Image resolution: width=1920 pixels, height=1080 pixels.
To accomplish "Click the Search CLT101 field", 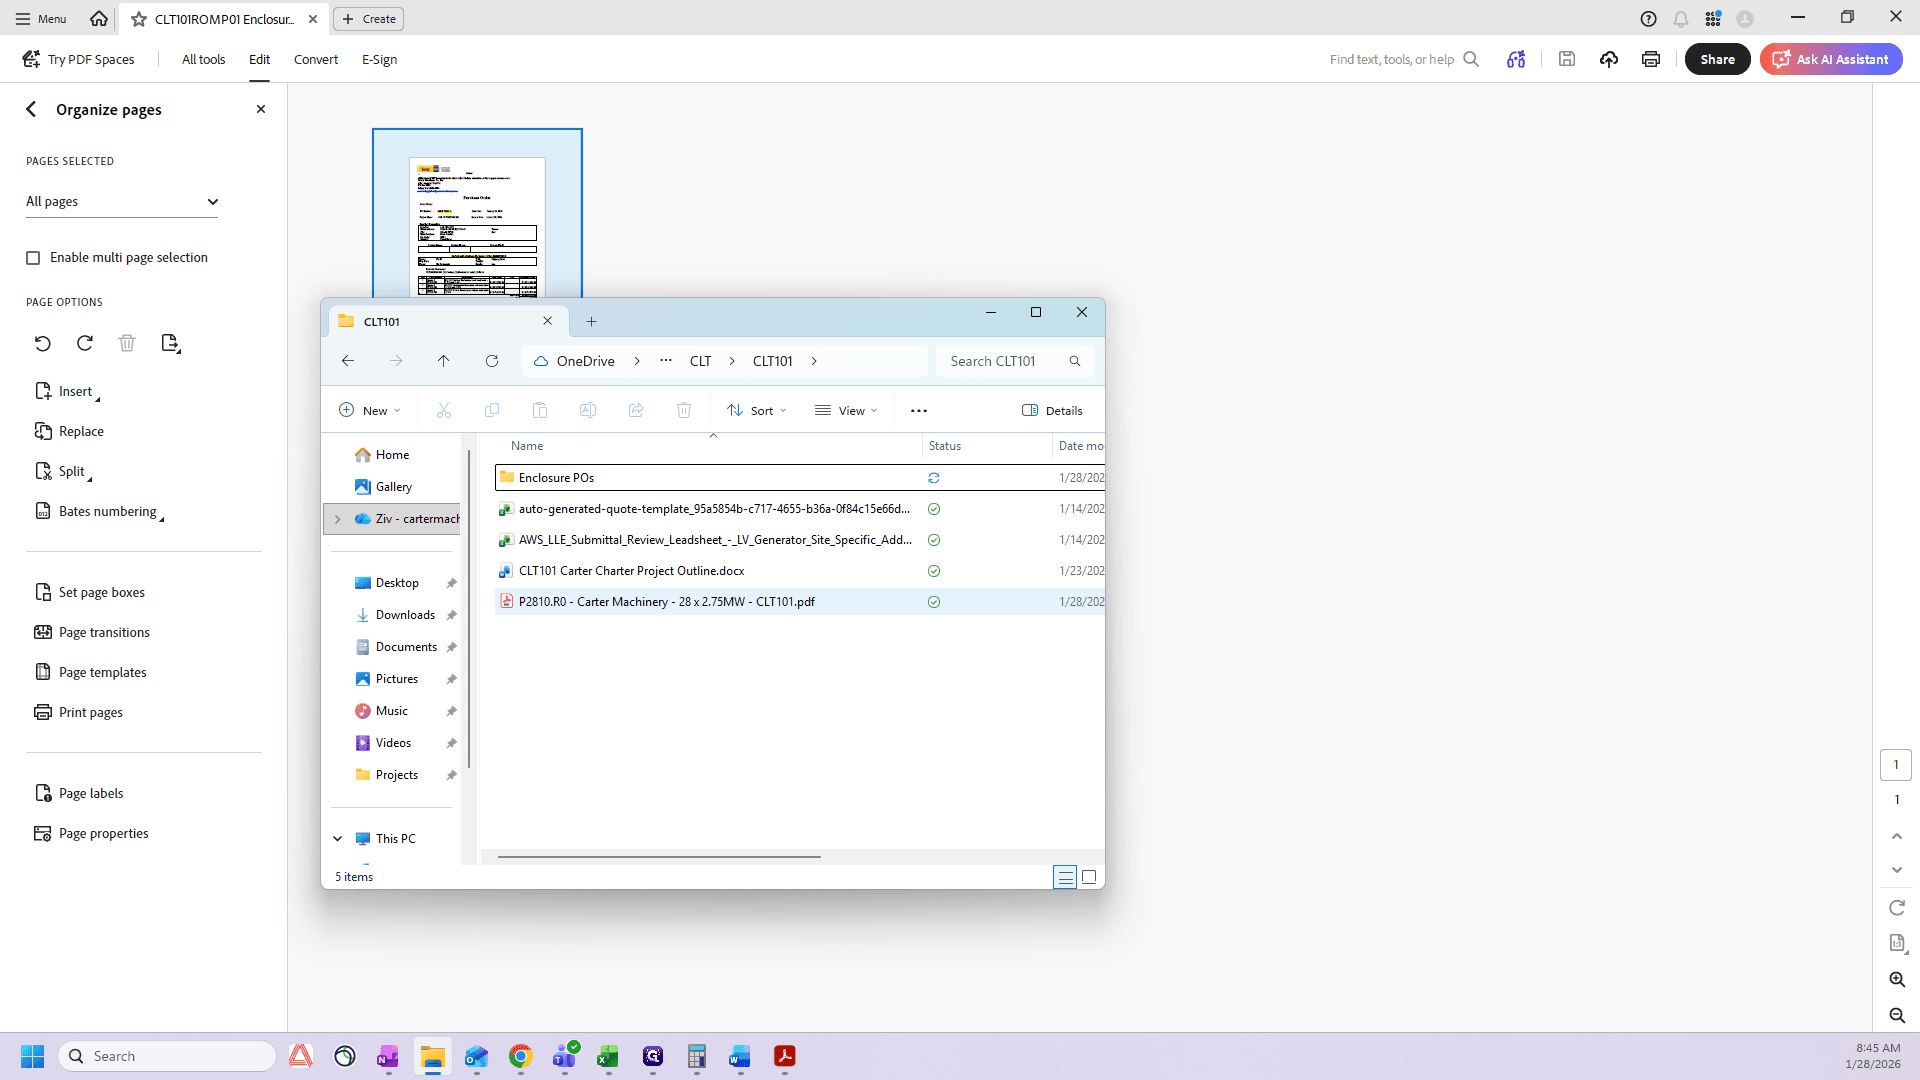I will click(x=1015, y=361).
